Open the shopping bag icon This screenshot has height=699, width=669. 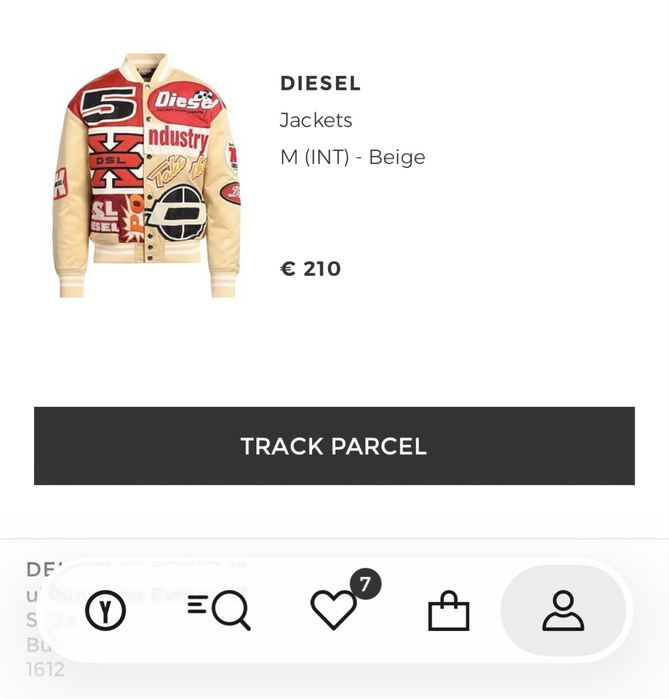(448, 610)
